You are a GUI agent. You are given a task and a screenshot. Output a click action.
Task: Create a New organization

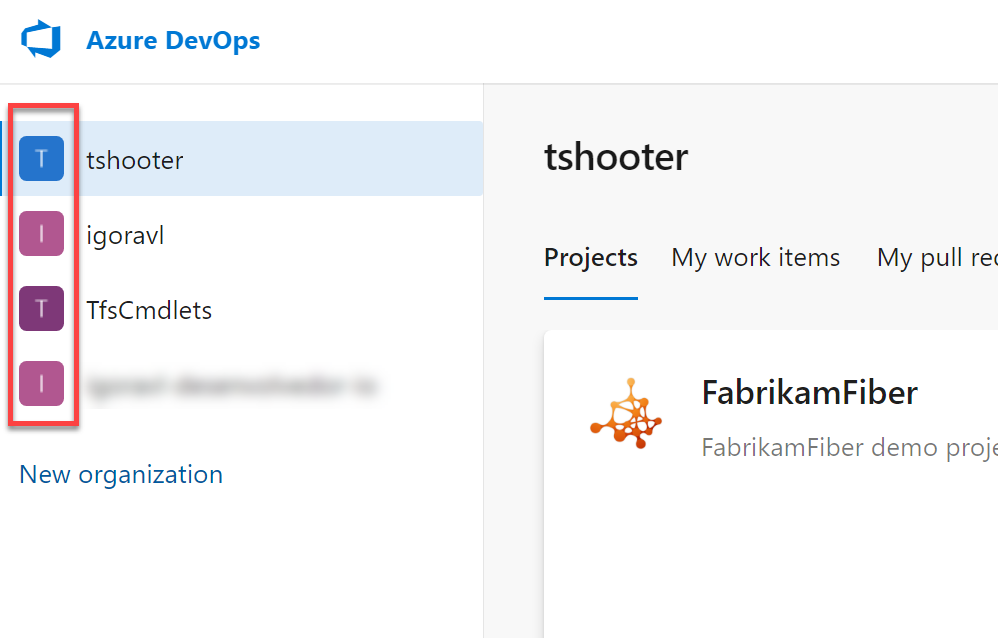tap(121, 474)
